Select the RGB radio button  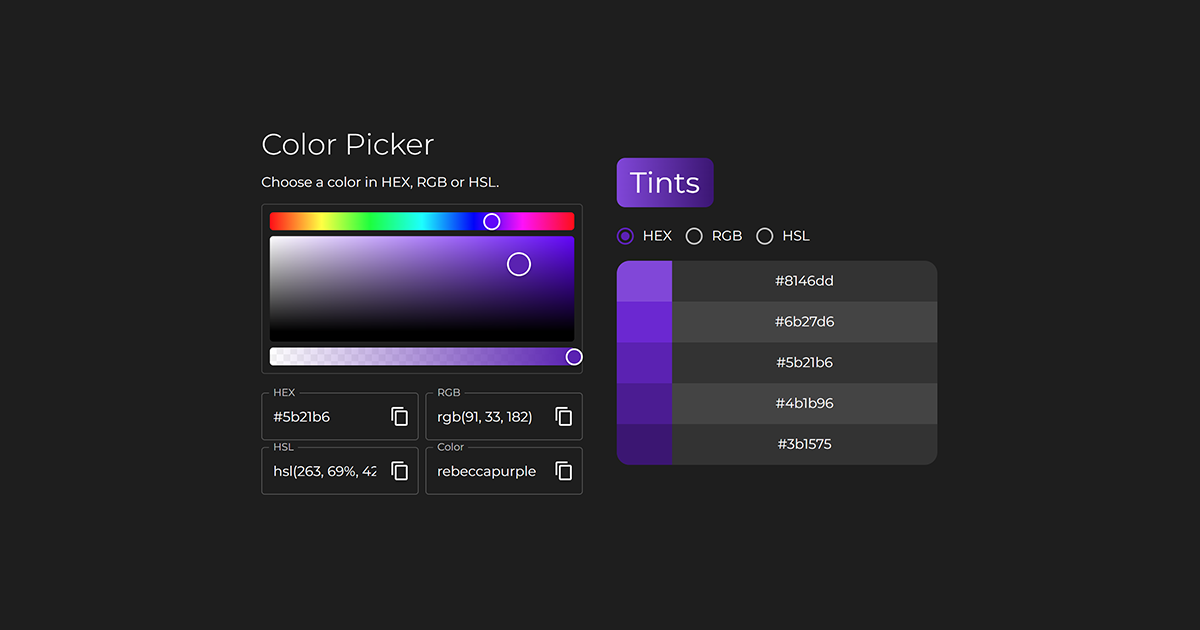pos(694,236)
